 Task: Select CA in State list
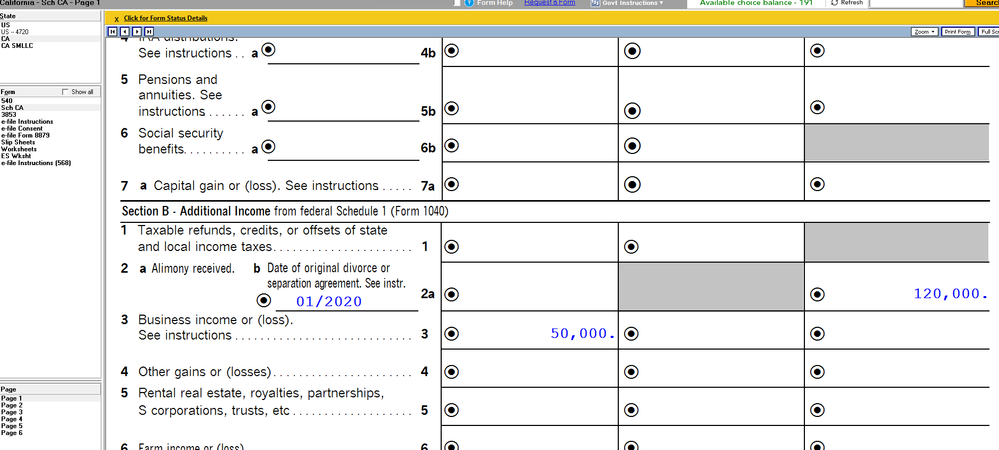coord(50,38)
